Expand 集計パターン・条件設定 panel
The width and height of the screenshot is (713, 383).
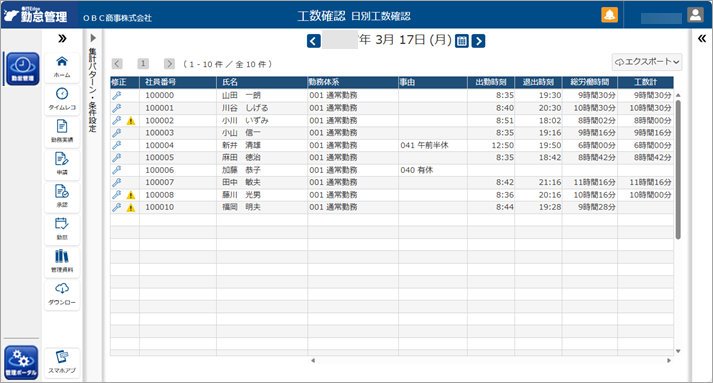point(93,38)
